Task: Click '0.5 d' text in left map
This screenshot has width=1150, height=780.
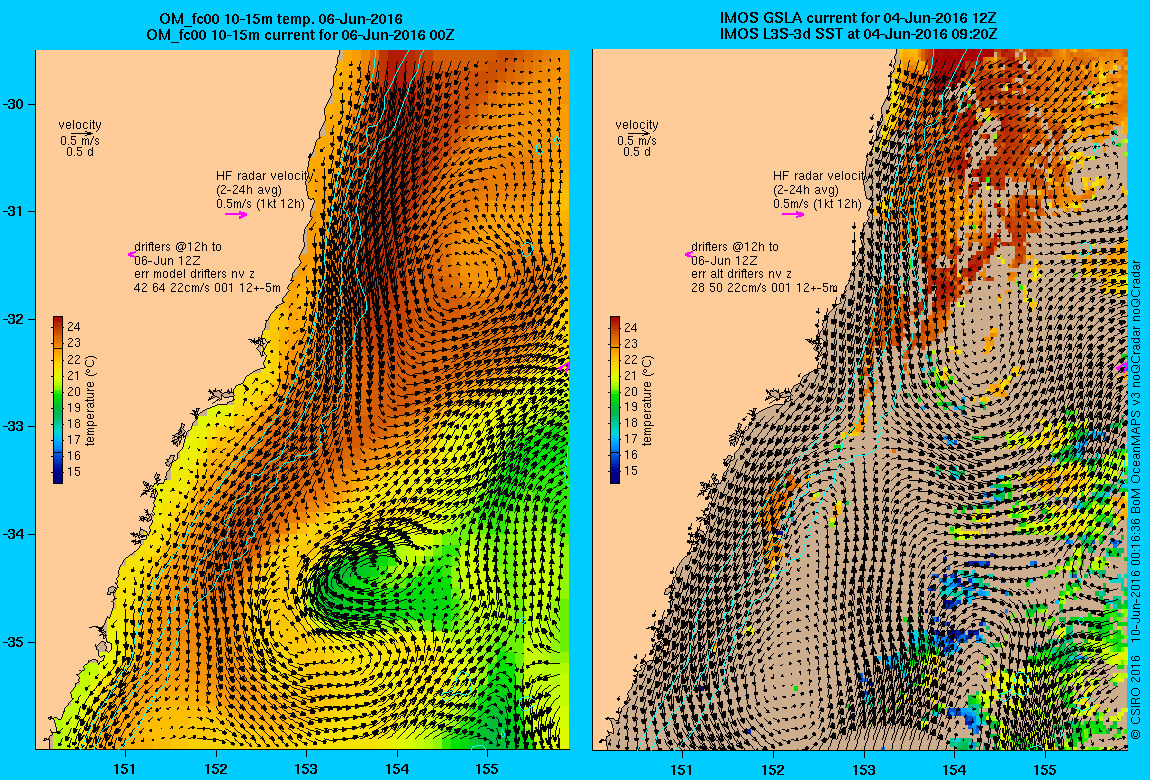Action: click(x=80, y=152)
